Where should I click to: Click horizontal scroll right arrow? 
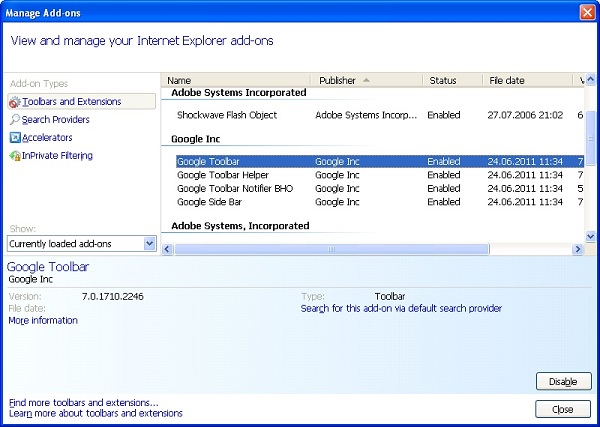point(578,249)
